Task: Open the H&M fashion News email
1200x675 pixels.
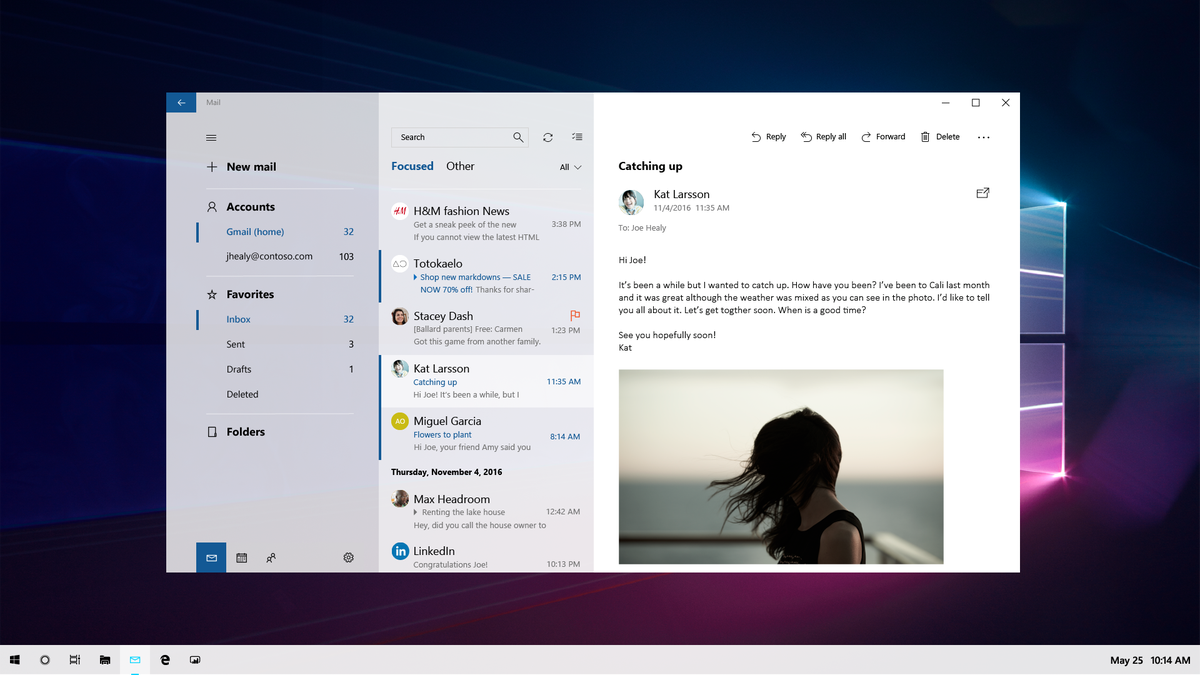Action: 486,224
